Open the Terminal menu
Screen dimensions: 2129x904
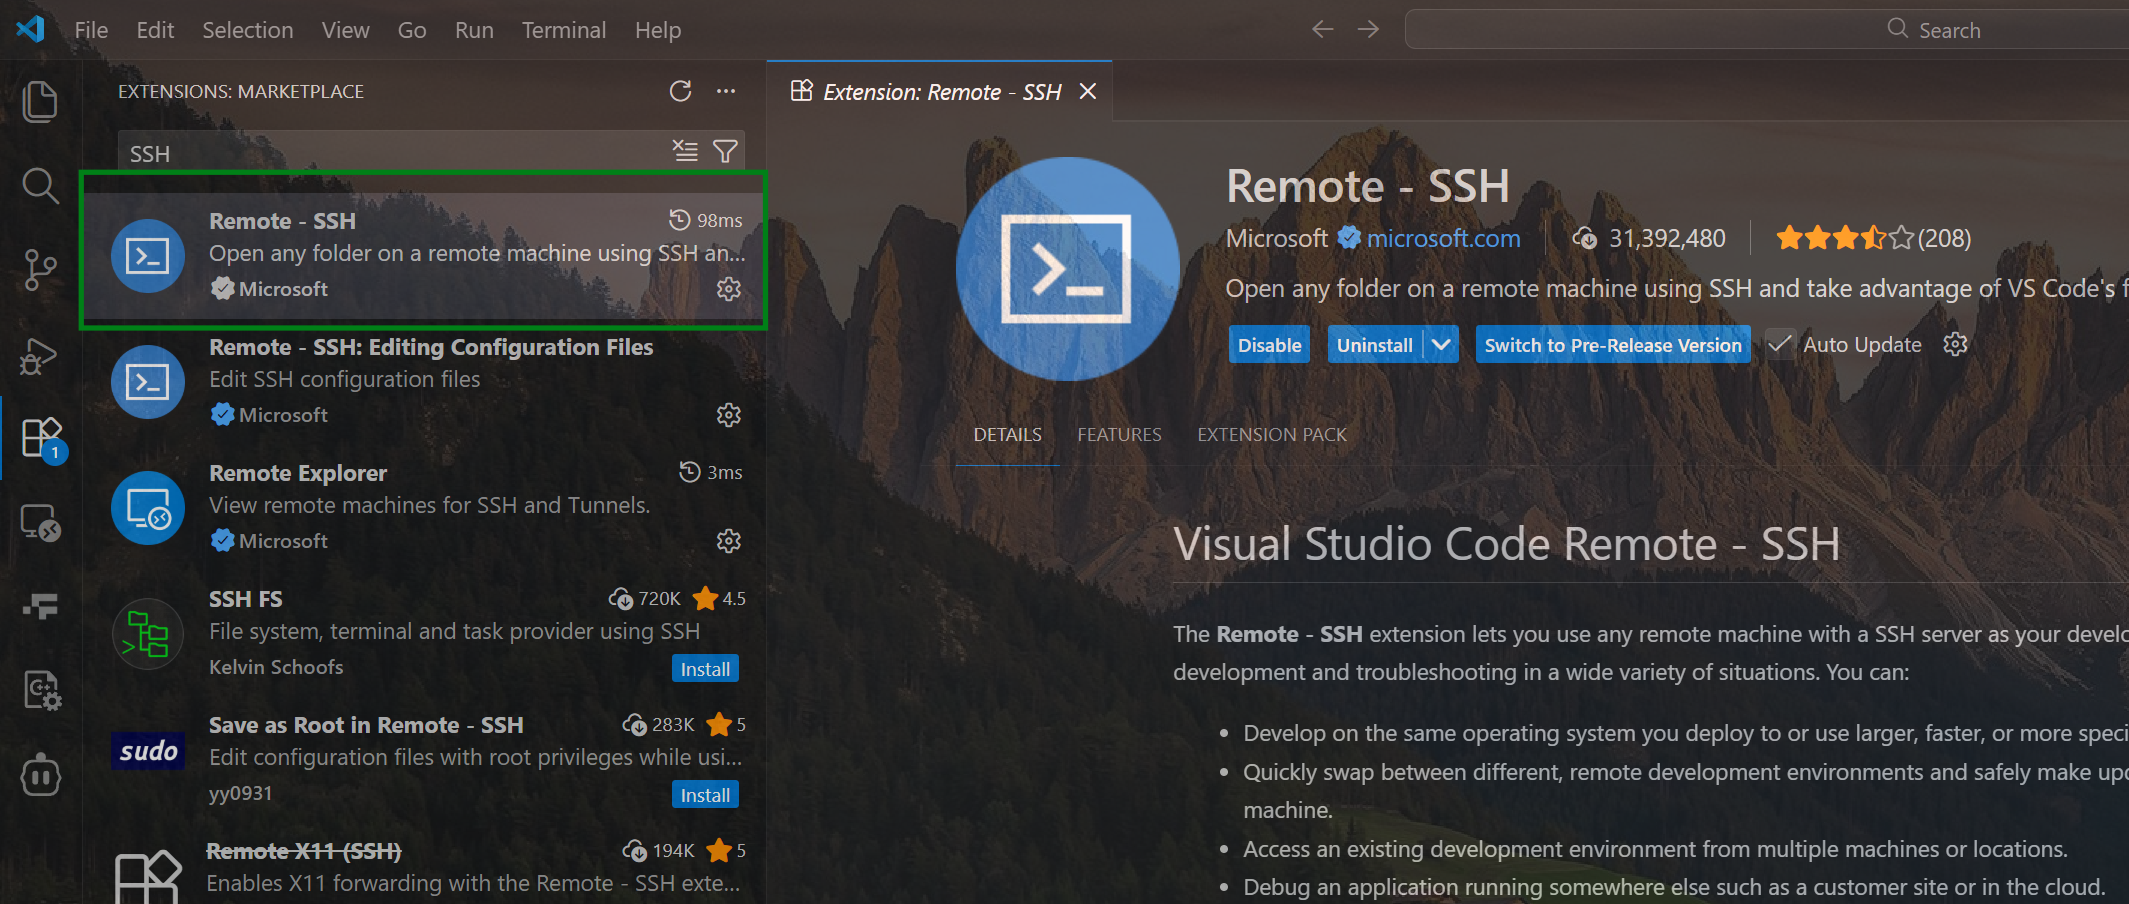(x=564, y=30)
